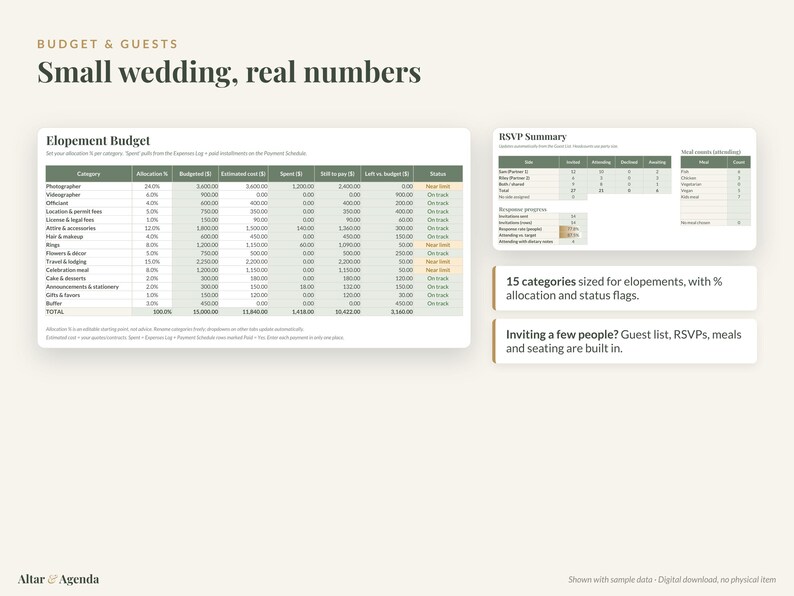
Task: Click the 3,160.00 total left cell
Action: [387, 311]
